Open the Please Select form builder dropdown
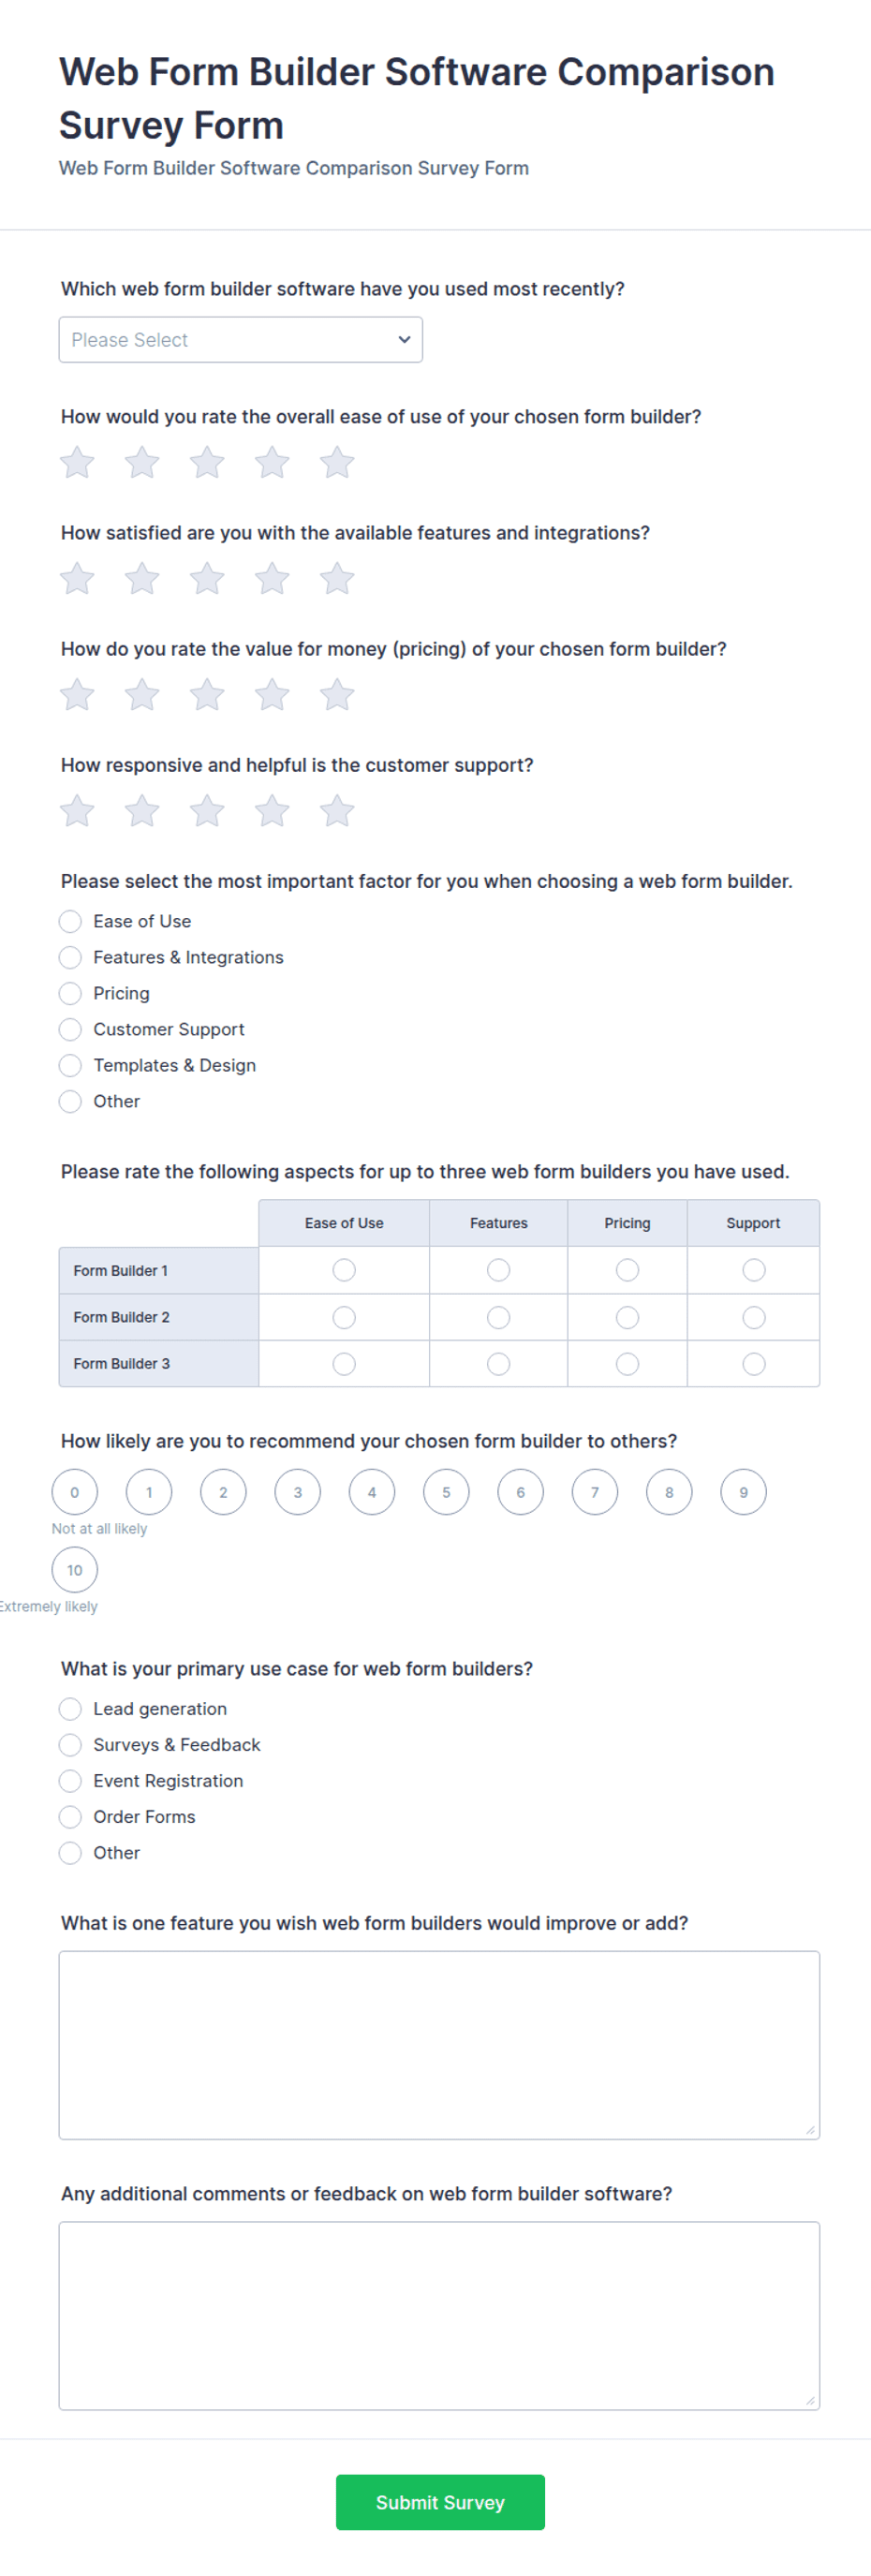Image resolution: width=871 pixels, height=2576 pixels. pos(241,340)
